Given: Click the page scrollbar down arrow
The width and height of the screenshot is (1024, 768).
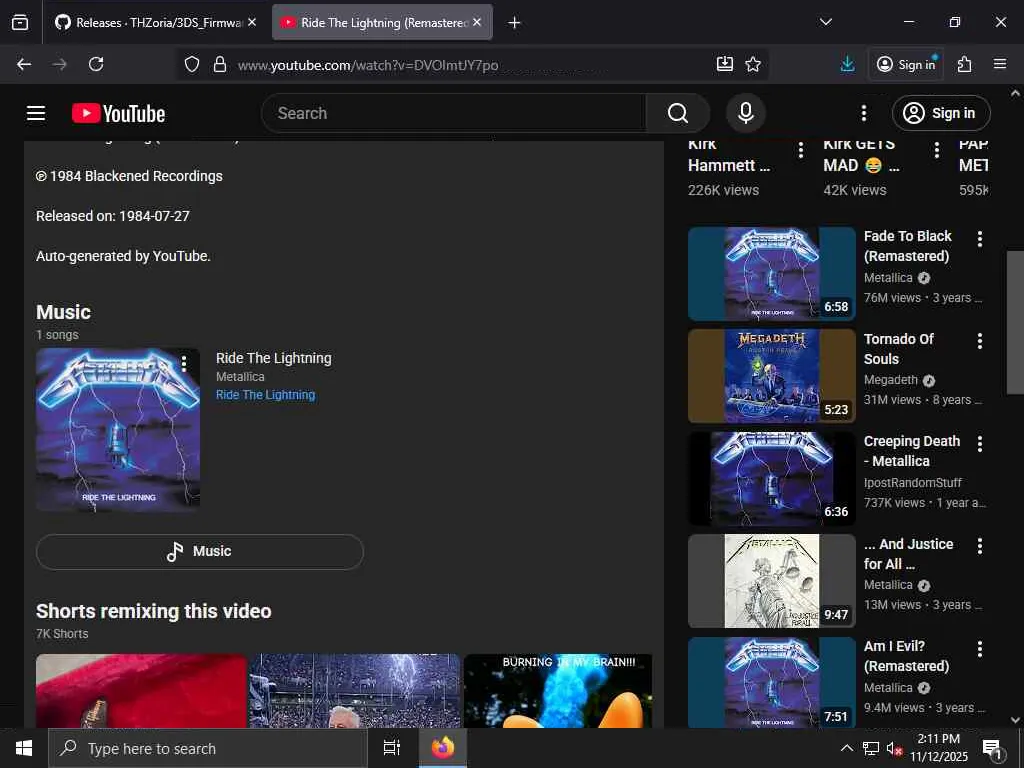Looking at the screenshot, I should point(1015,720).
